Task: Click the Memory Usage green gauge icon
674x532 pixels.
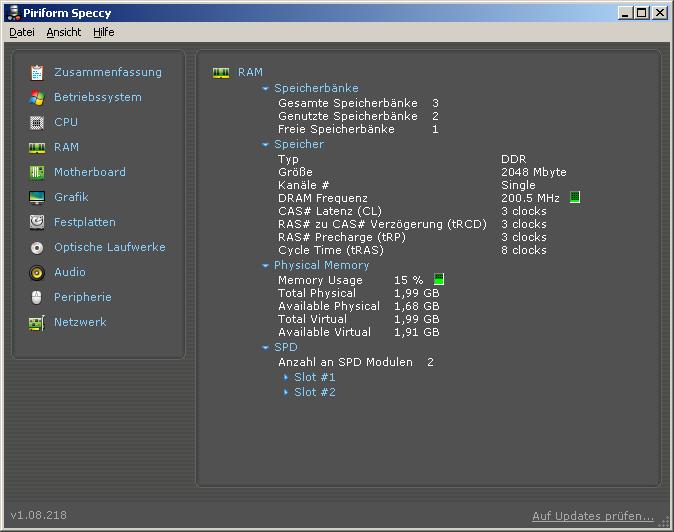Action: click(x=439, y=279)
